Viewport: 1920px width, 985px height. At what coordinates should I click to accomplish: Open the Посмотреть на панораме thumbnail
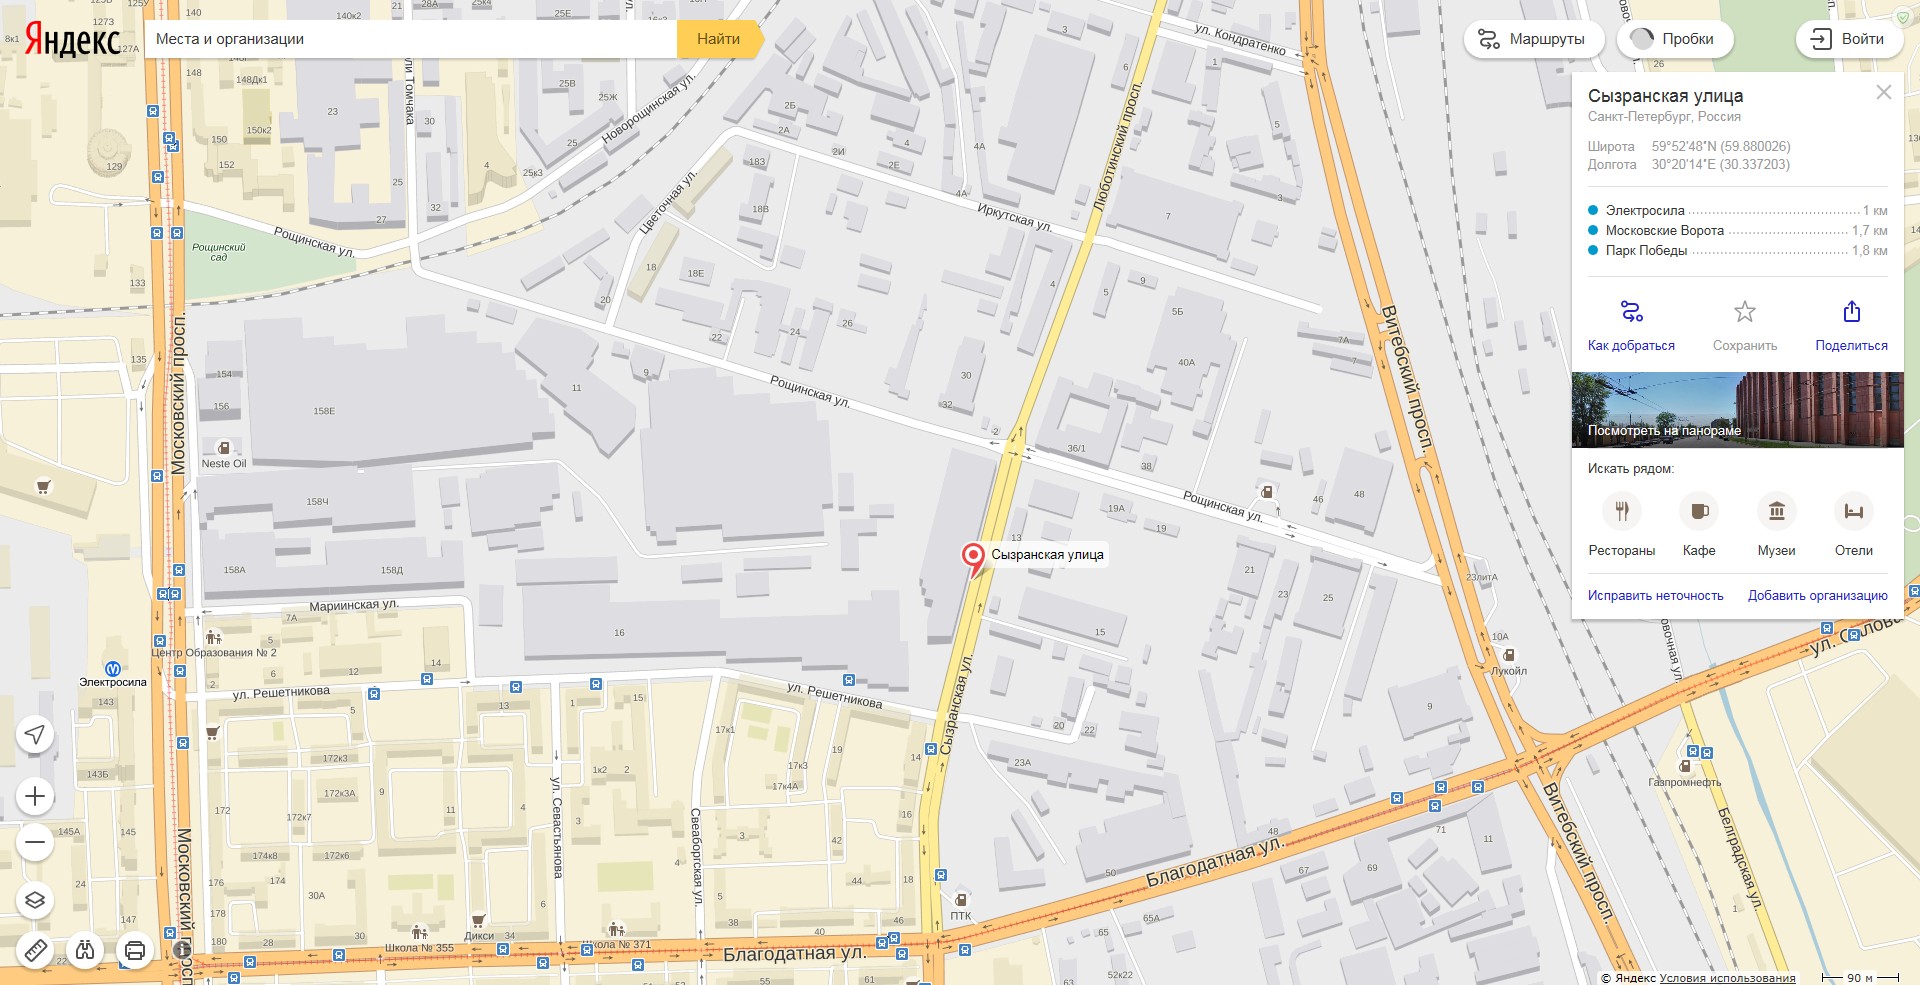click(x=1738, y=409)
